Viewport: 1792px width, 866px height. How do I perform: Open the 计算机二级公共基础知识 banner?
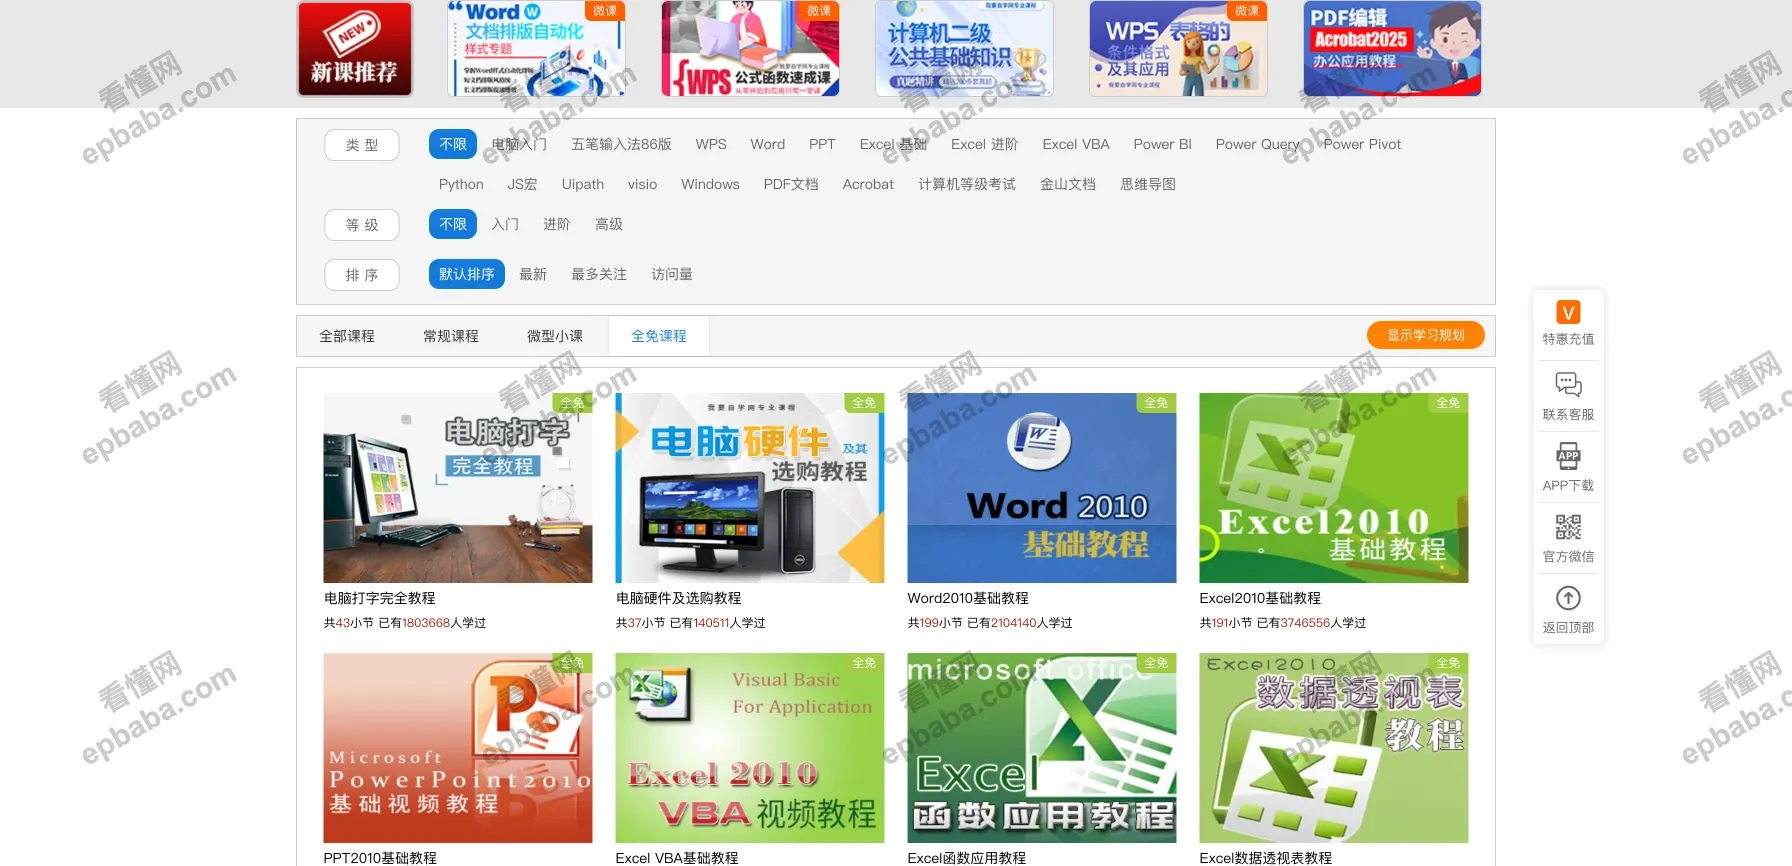964,48
